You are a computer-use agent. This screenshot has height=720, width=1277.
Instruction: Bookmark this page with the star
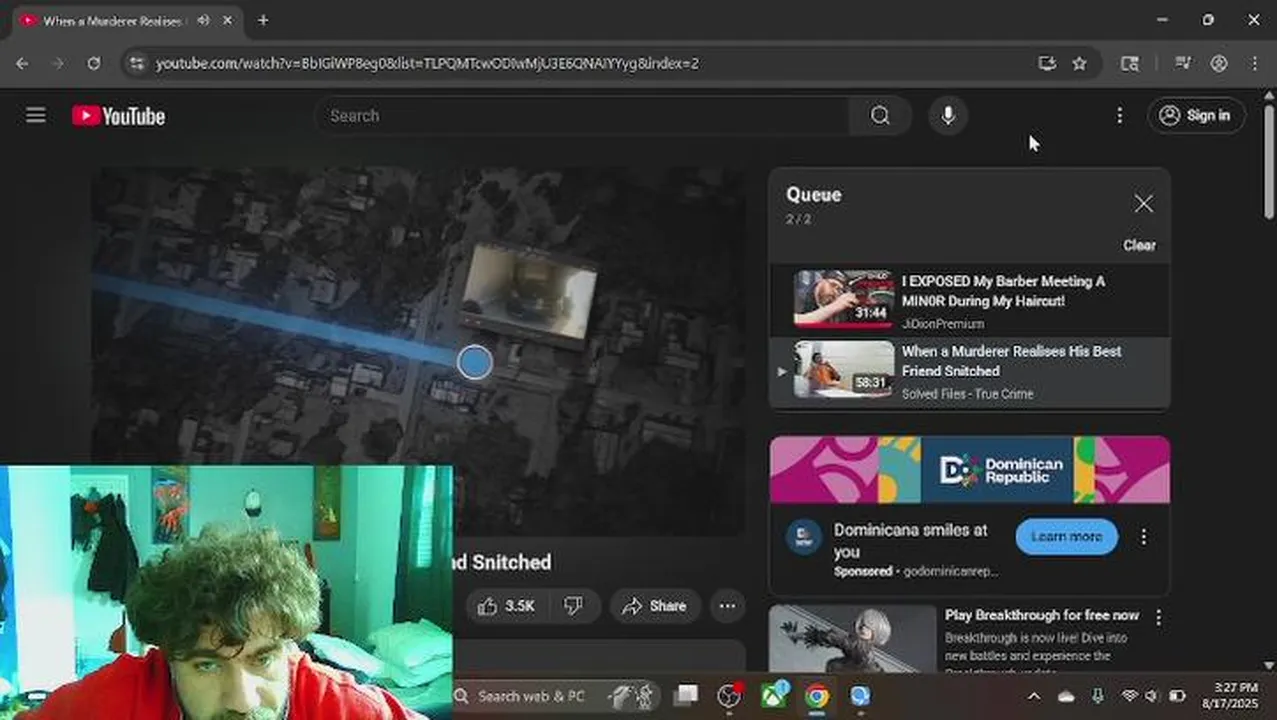tap(1079, 63)
